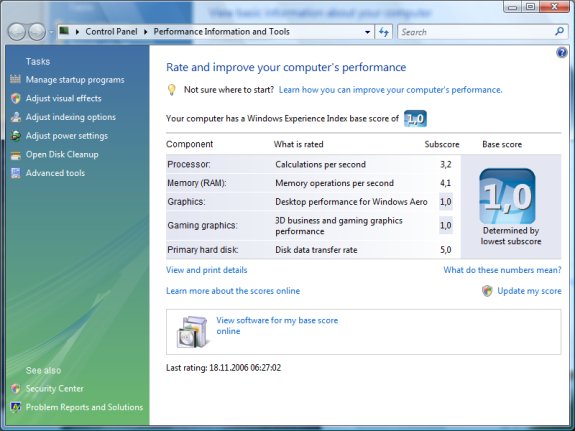Screen dimensions: 575x431
Task: Select the Graphics row label
Action: click(186, 202)
